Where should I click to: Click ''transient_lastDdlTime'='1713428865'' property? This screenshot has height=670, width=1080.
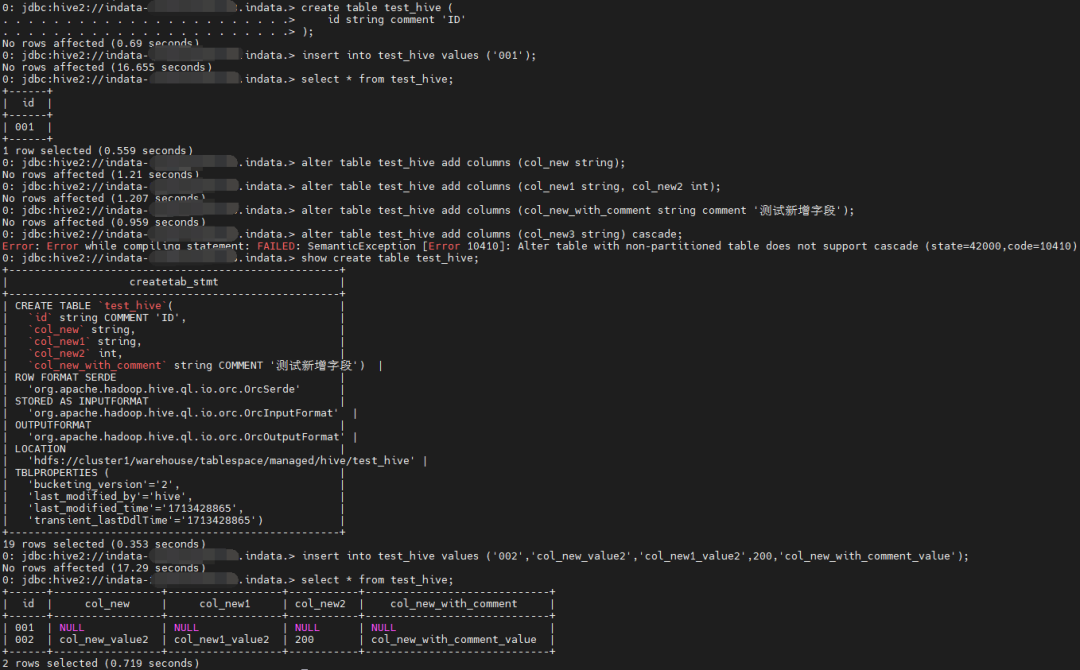[145, 521]
